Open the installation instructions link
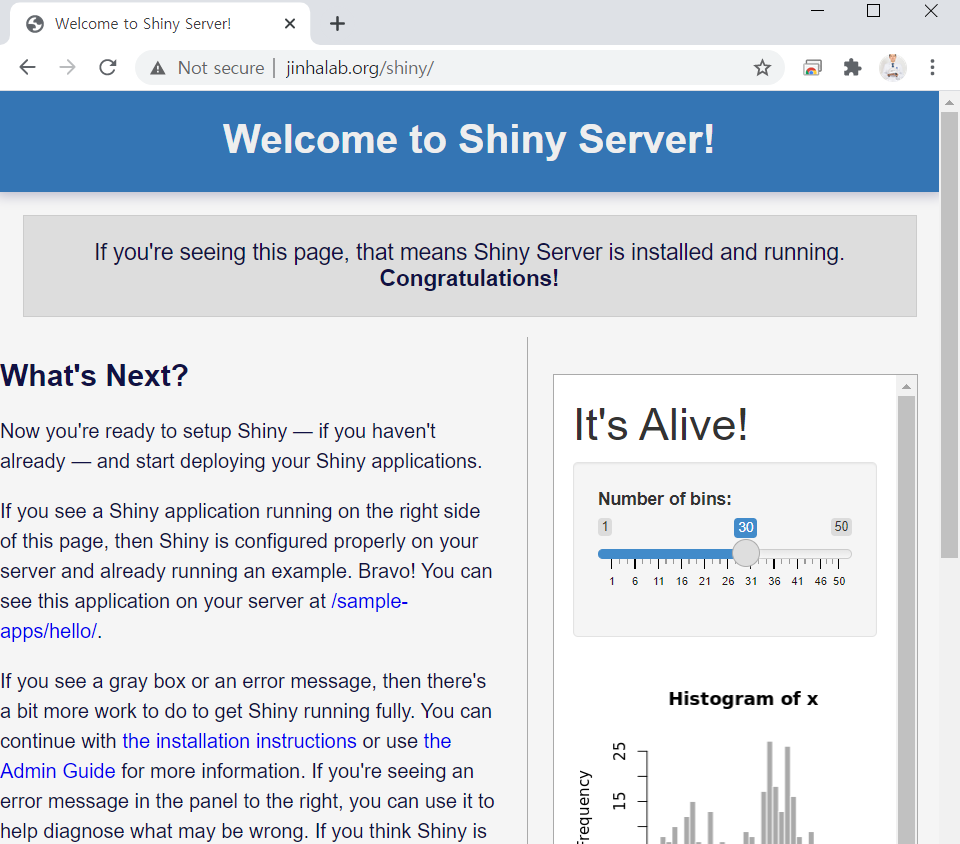This screenshot has width=960, height=844. (x=239, y=741)
